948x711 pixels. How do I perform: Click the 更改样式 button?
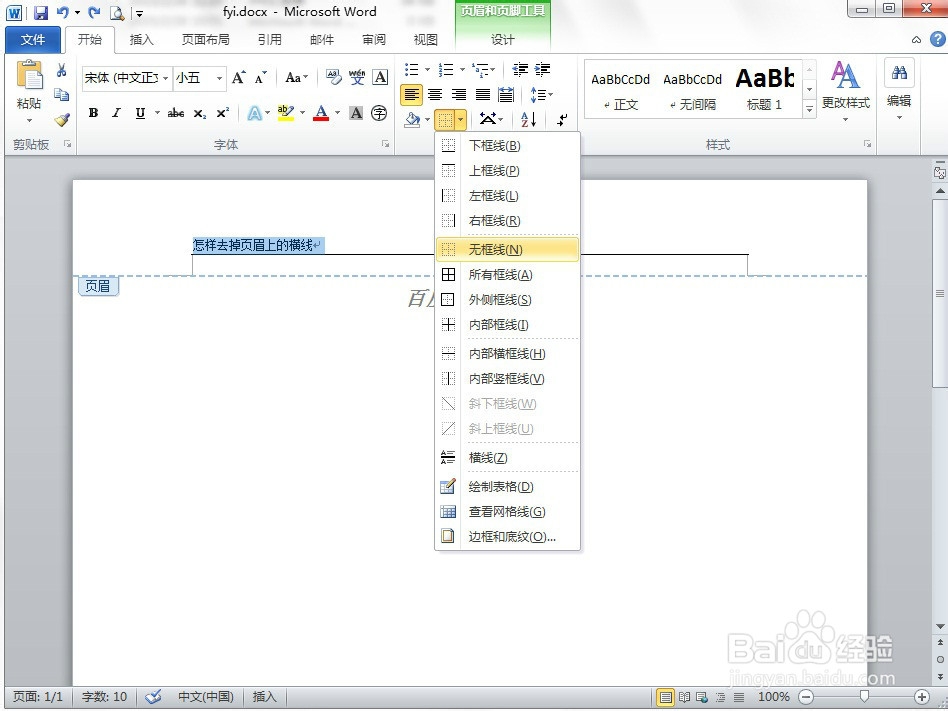[x=845, y=91]
